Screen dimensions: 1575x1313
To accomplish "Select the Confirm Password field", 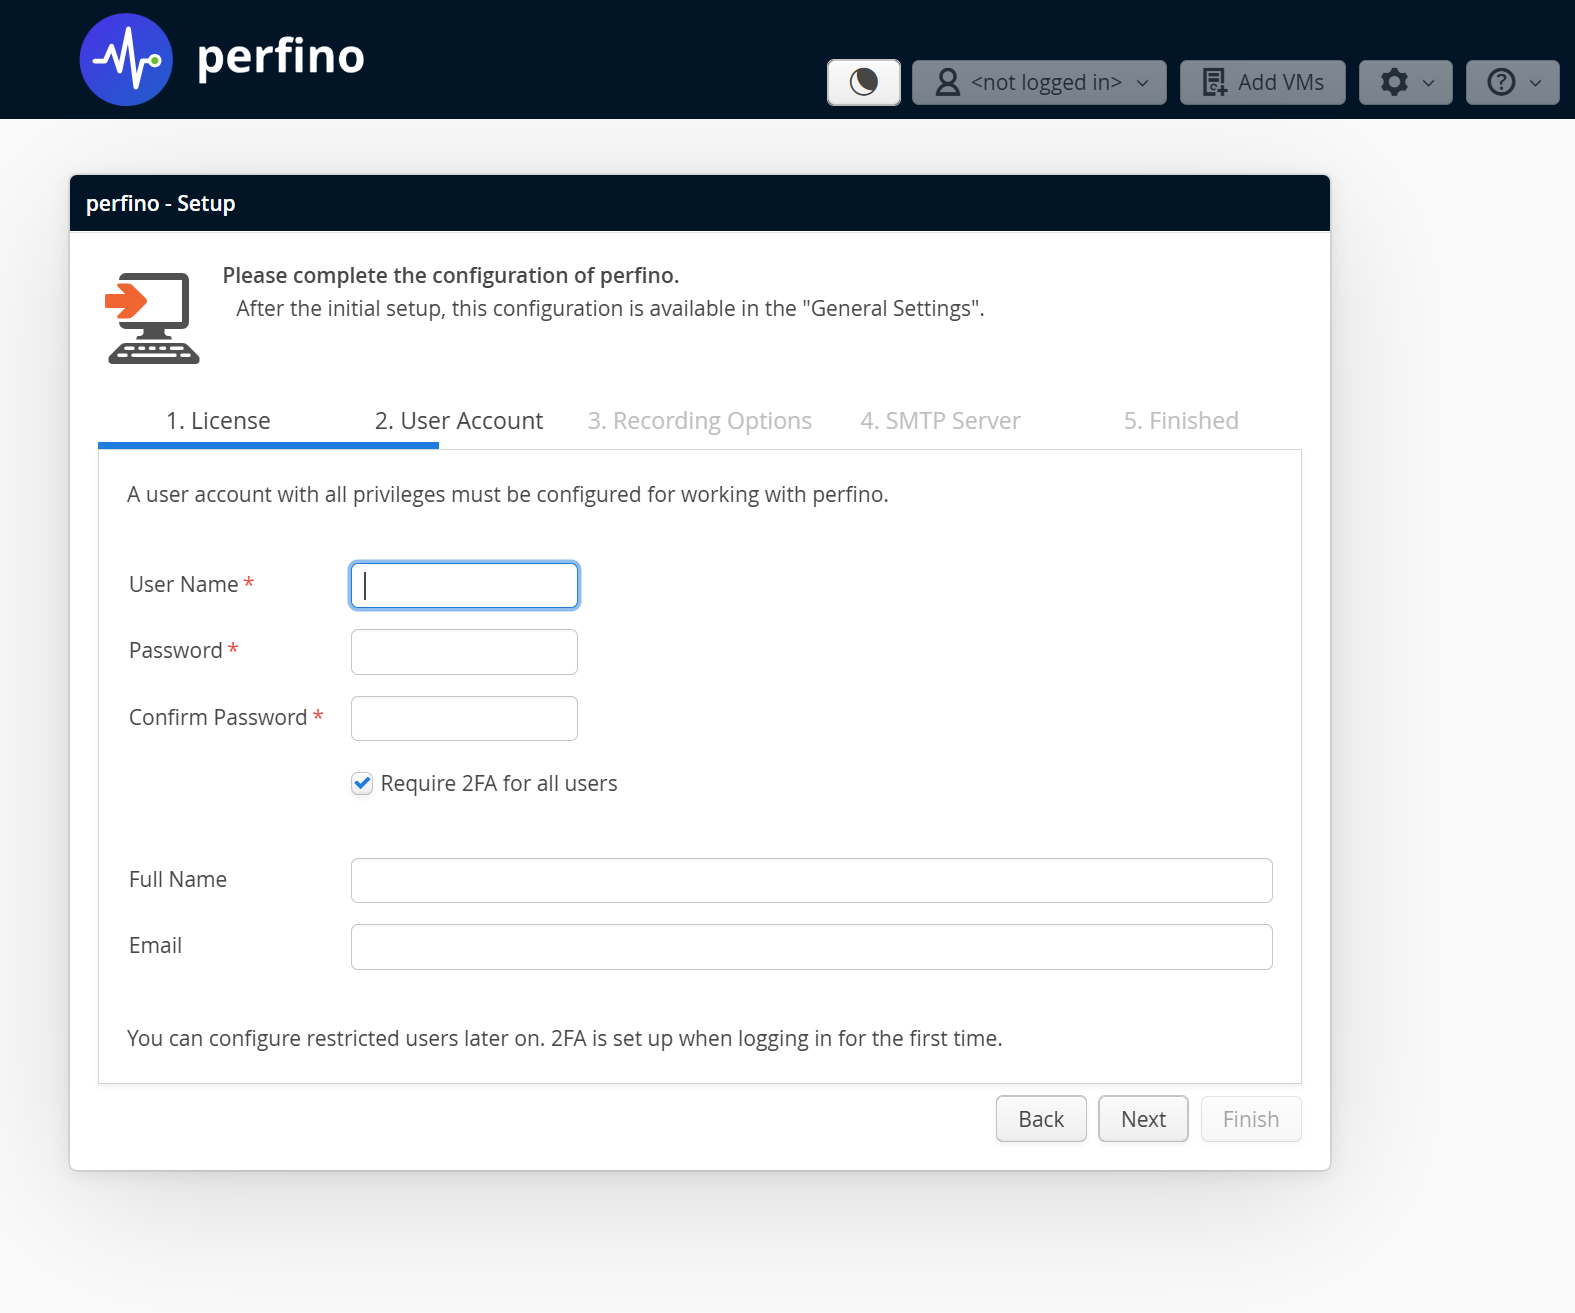I will click(464, 718).
